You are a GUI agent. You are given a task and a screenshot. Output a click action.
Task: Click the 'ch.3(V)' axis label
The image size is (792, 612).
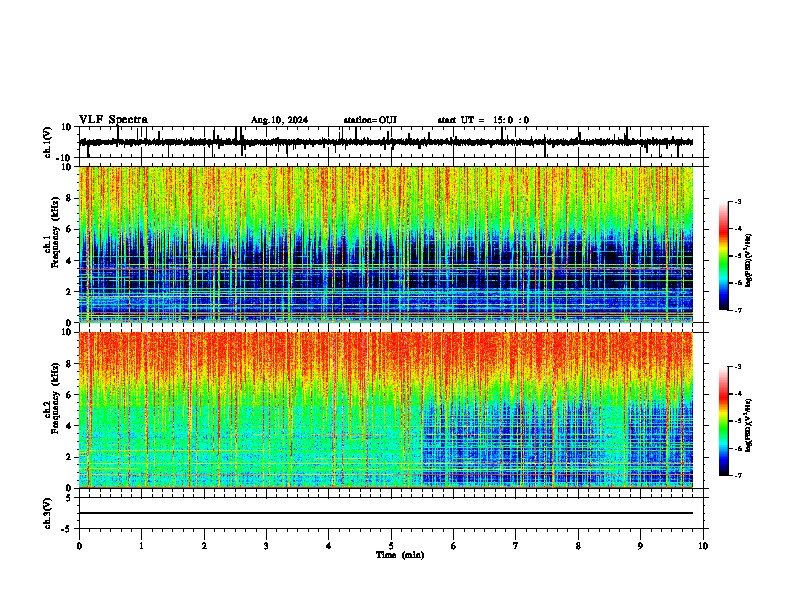(48, 513)
